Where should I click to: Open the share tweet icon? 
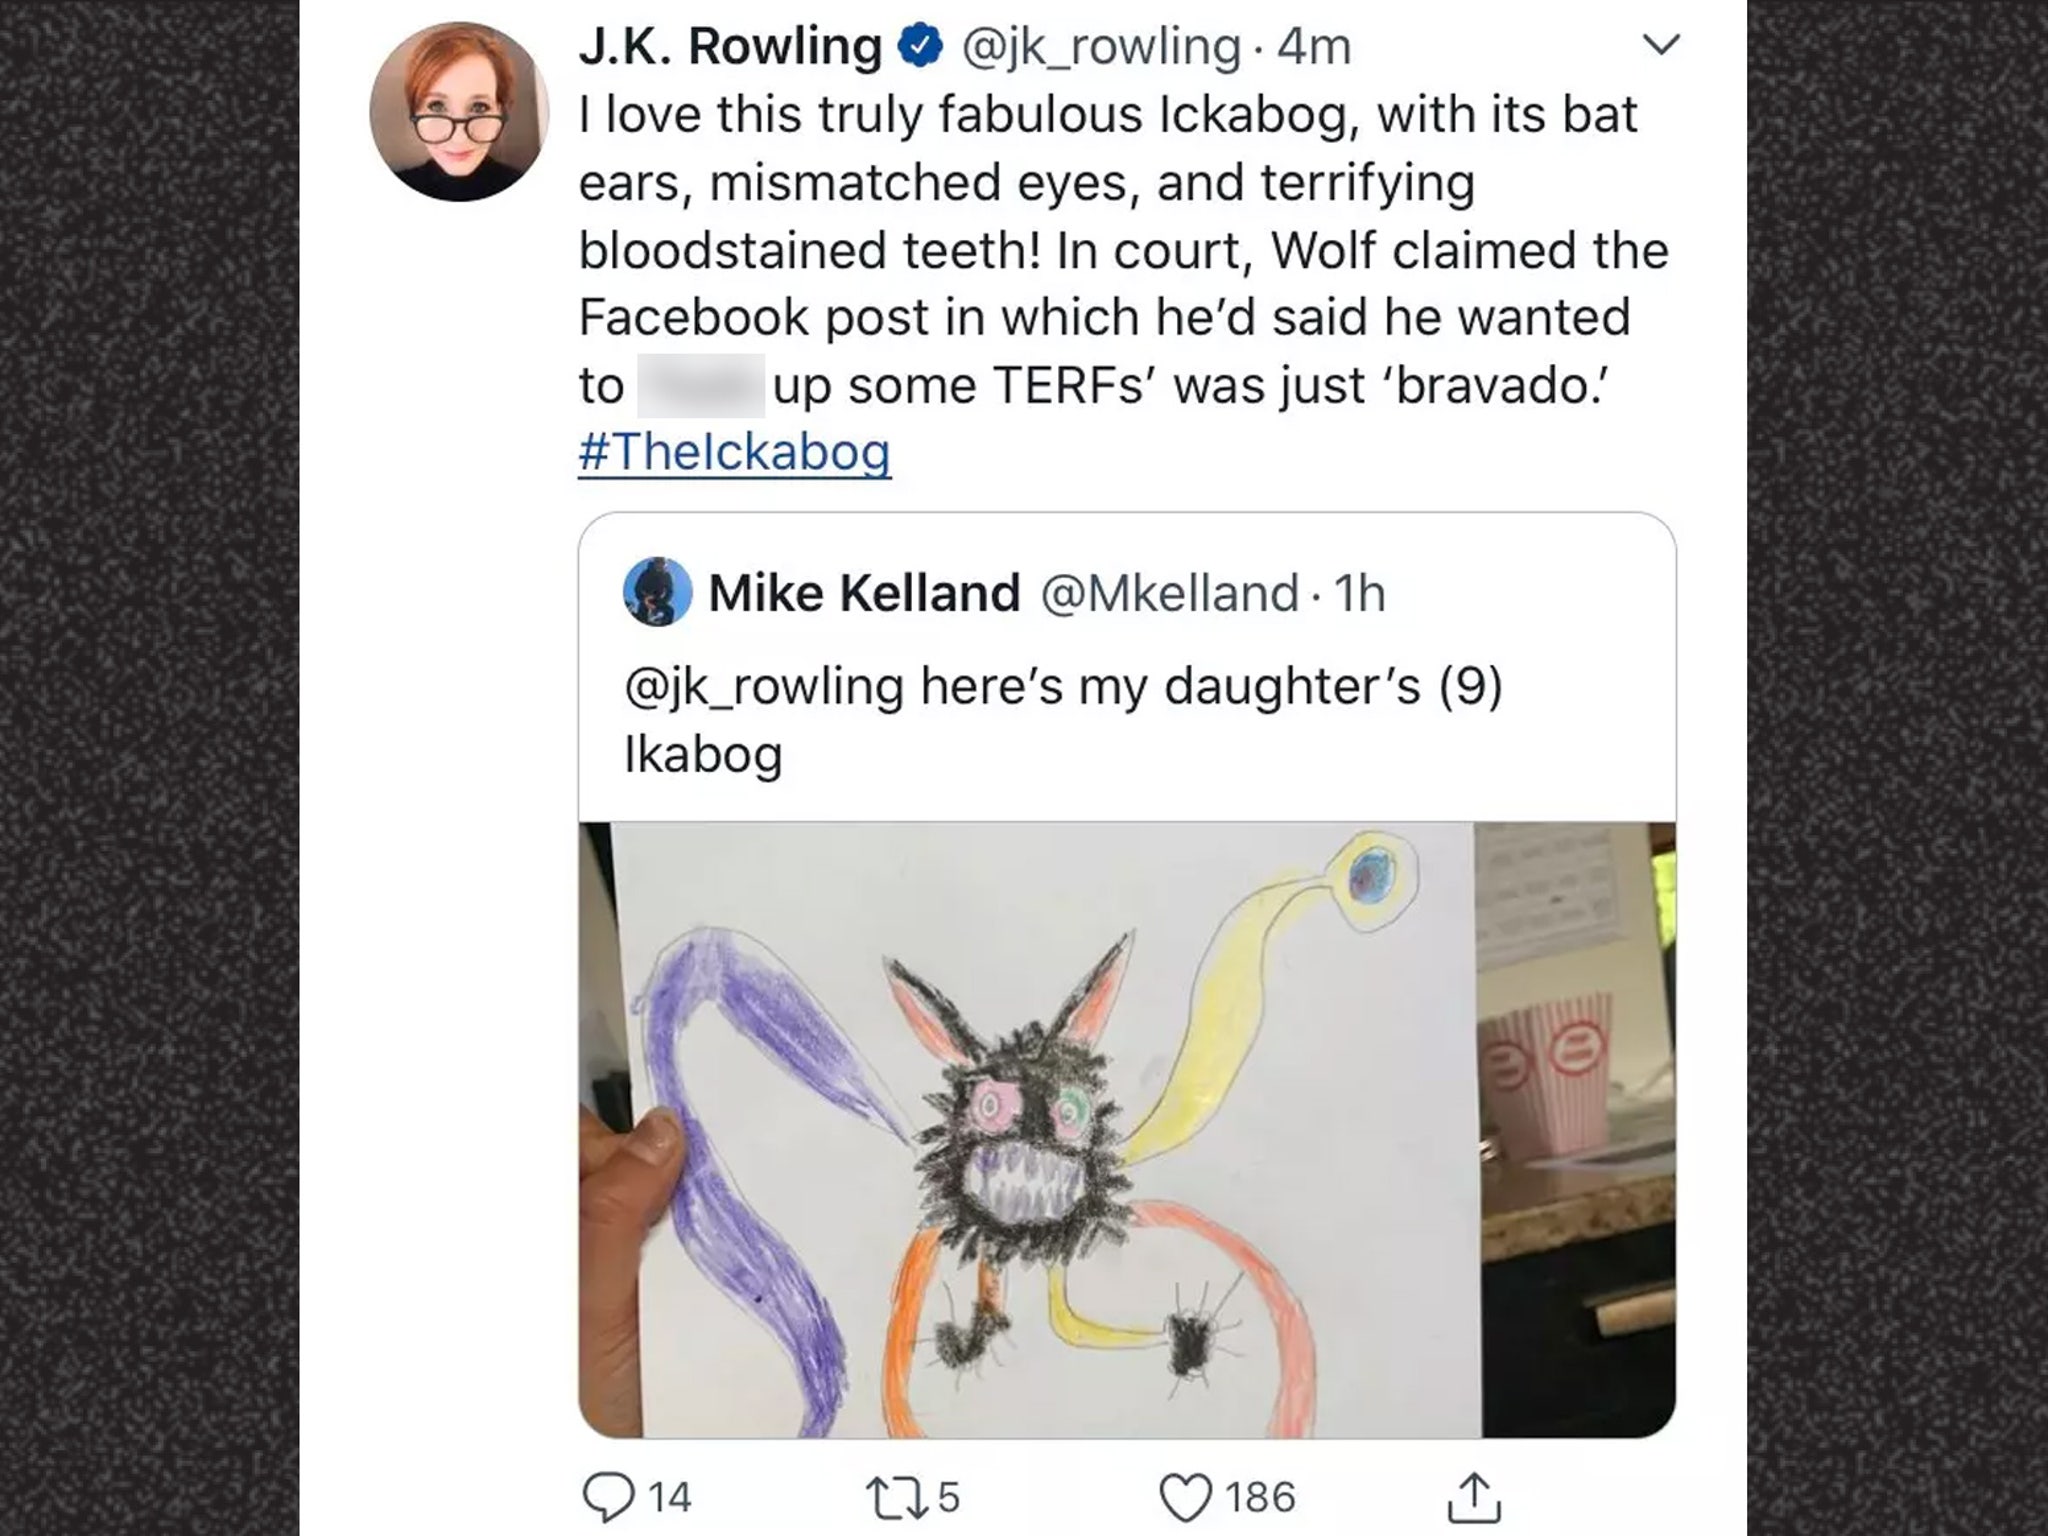click(x=1473, y=1496)
